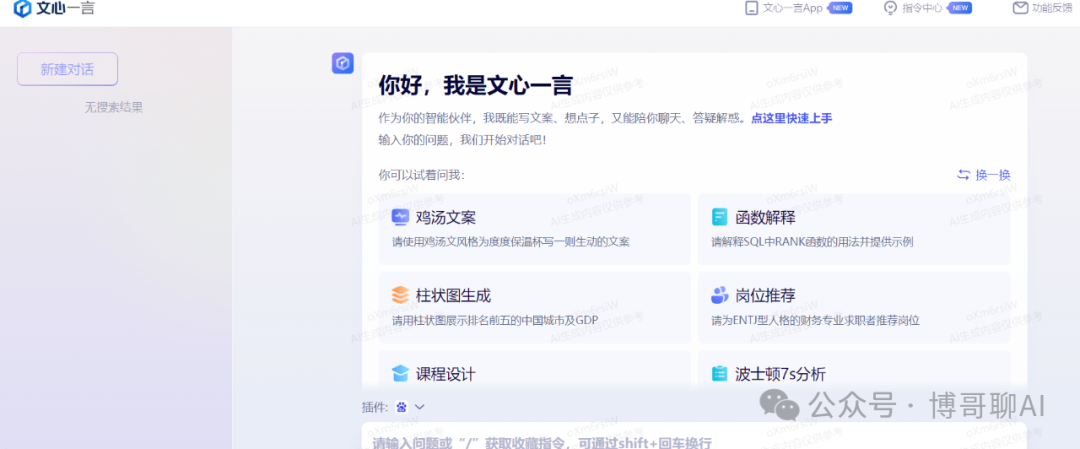Viewport: 1080px width, 449px height.
Task: Select the 鸡汤文案 suggestion title
Action: 446,218
